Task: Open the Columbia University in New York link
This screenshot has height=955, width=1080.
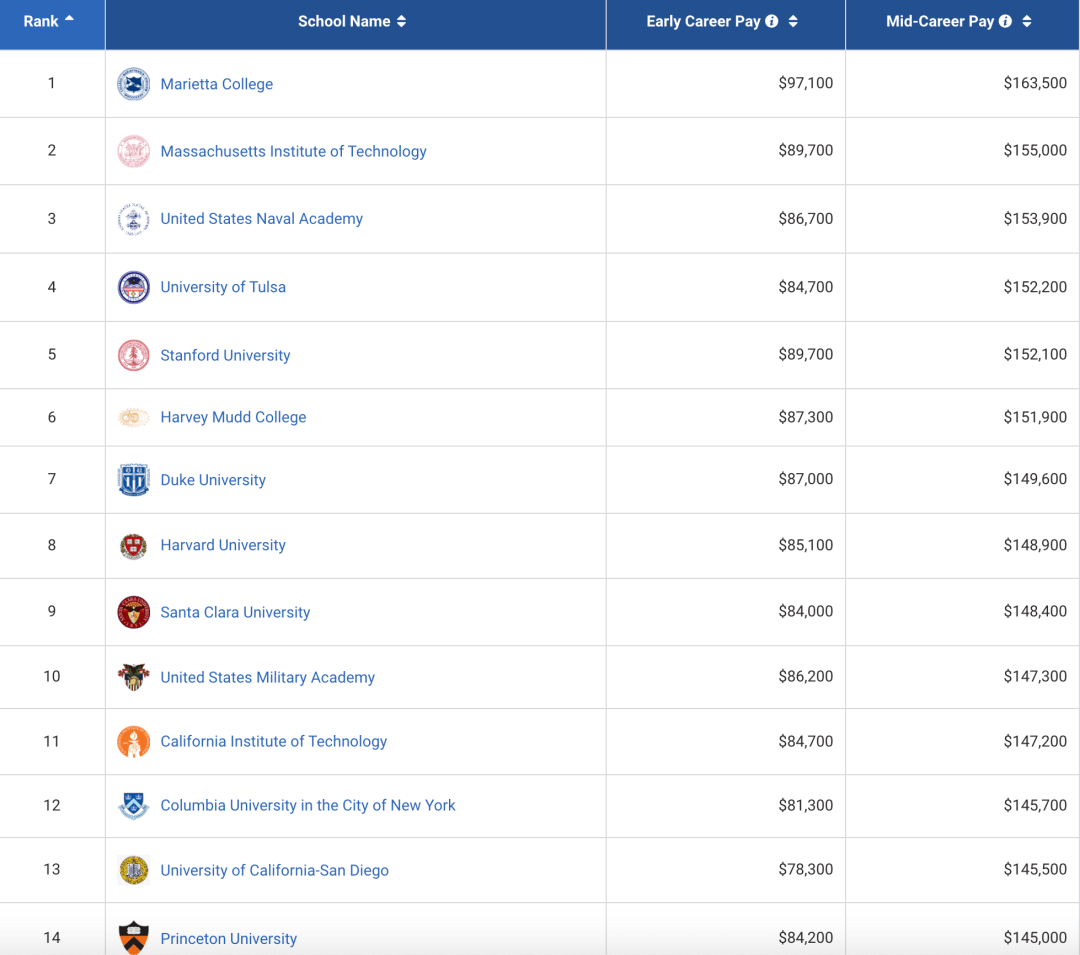Action: point(308,806)
